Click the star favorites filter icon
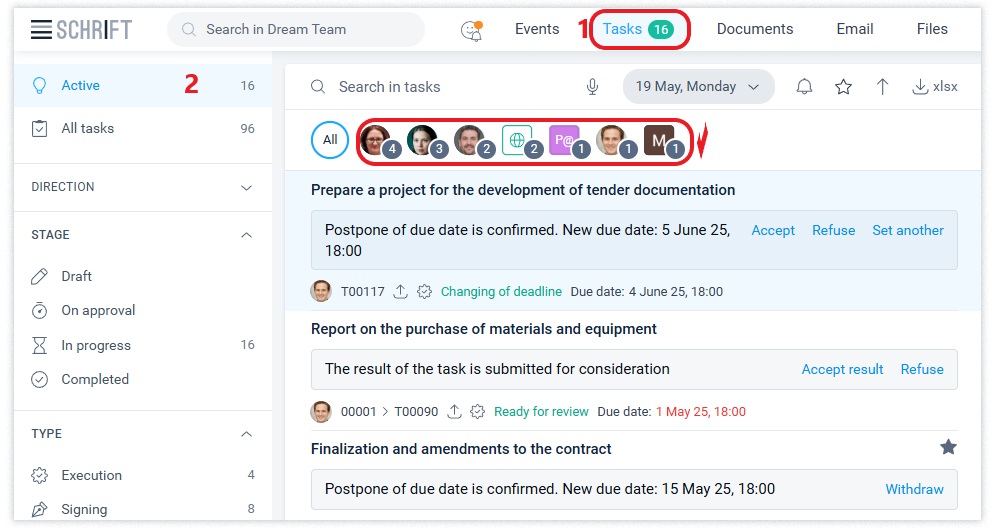Image resolution: width=995 pixels, height=528 pixels. [843, 87]
